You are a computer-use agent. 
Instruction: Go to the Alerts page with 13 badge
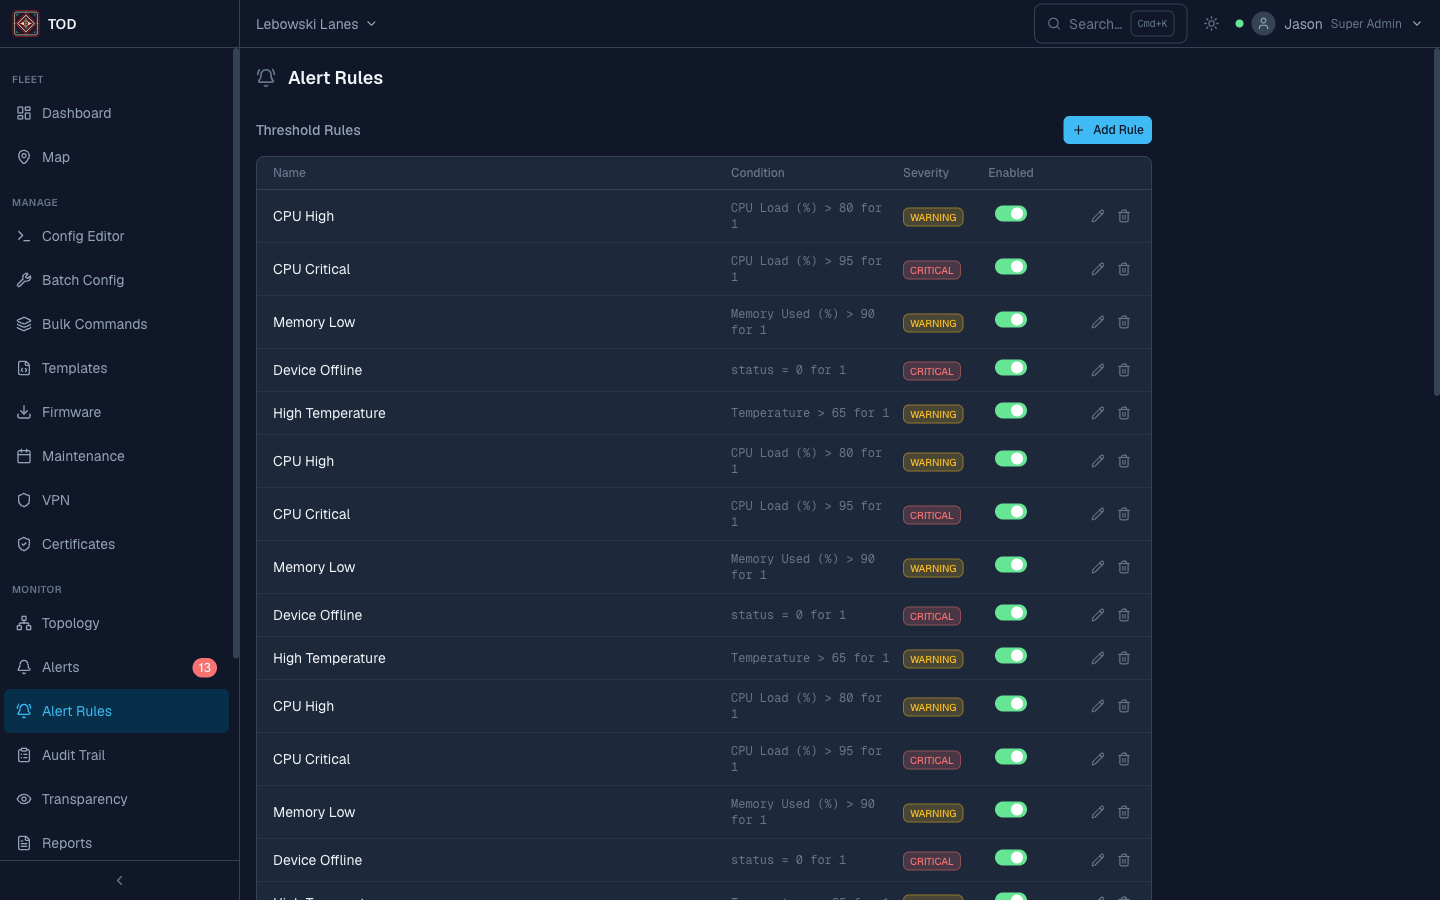tap(61, 667)
